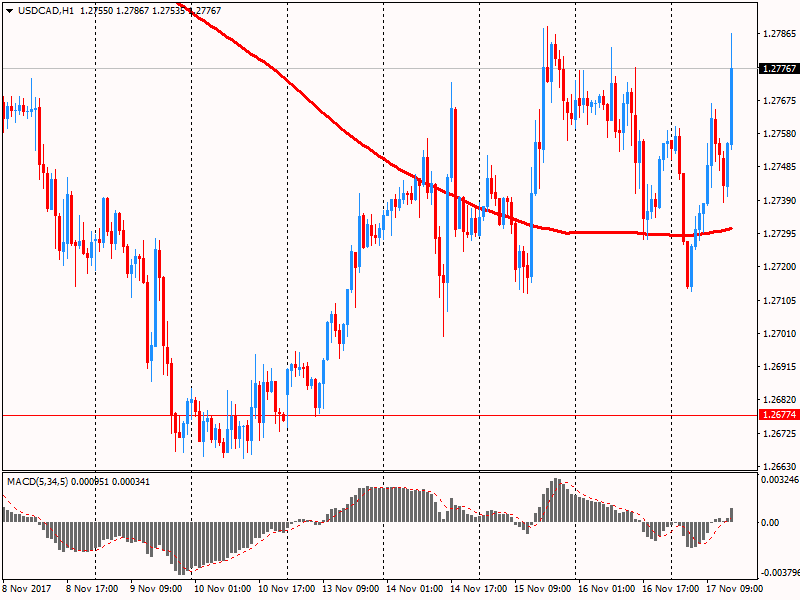Click time axis label 13 Nov 09:00
The image size is (800, 600).
(351, 588)
